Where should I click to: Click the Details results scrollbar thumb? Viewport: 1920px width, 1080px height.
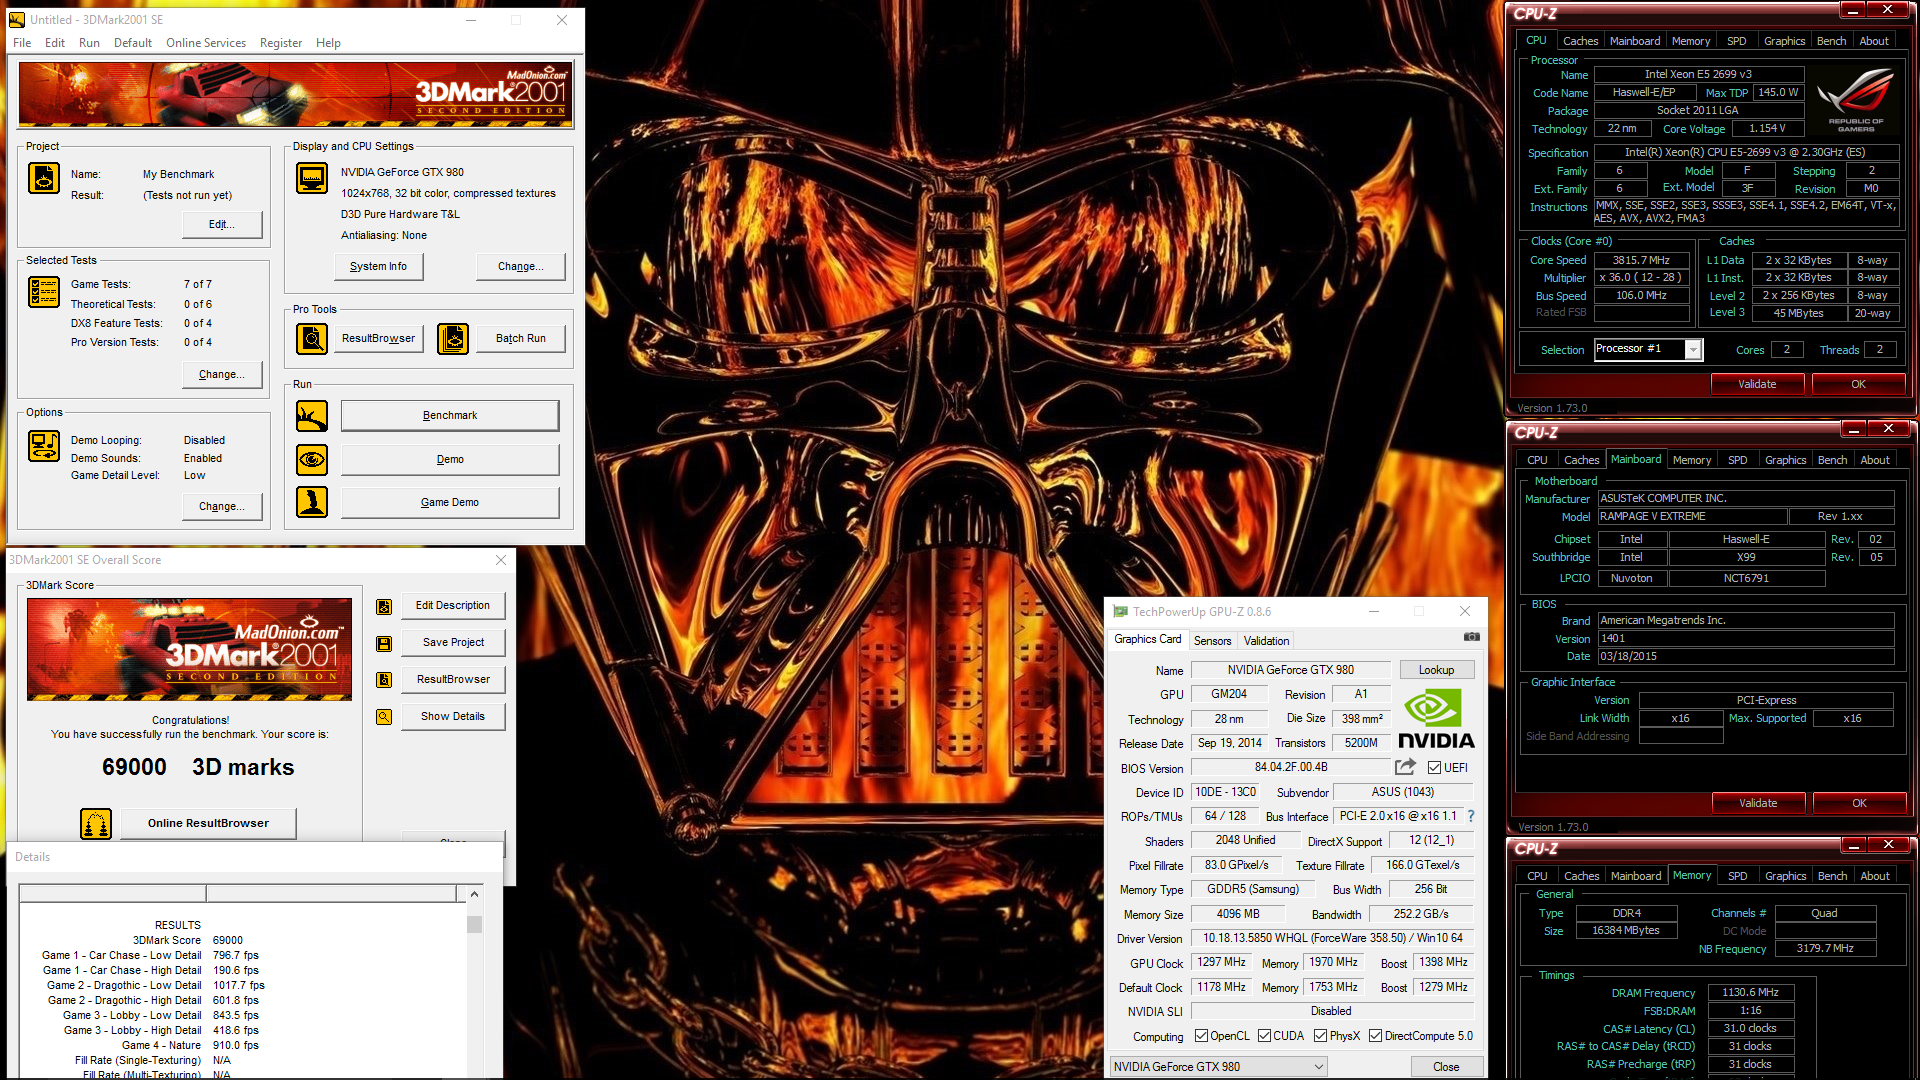click(x=474, y=924)
